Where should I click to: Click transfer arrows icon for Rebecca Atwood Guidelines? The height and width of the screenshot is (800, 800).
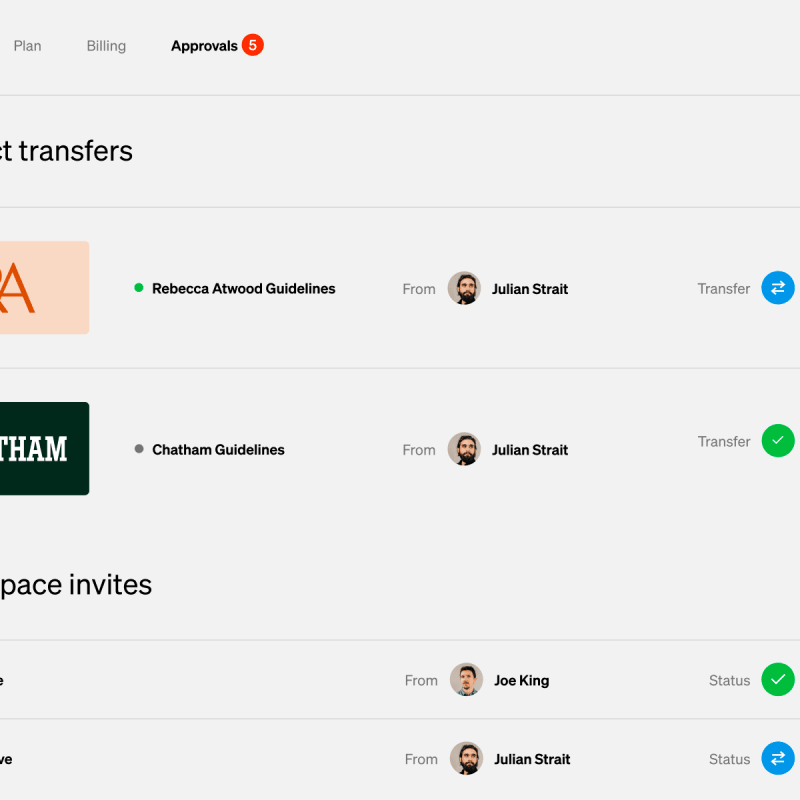778,288
